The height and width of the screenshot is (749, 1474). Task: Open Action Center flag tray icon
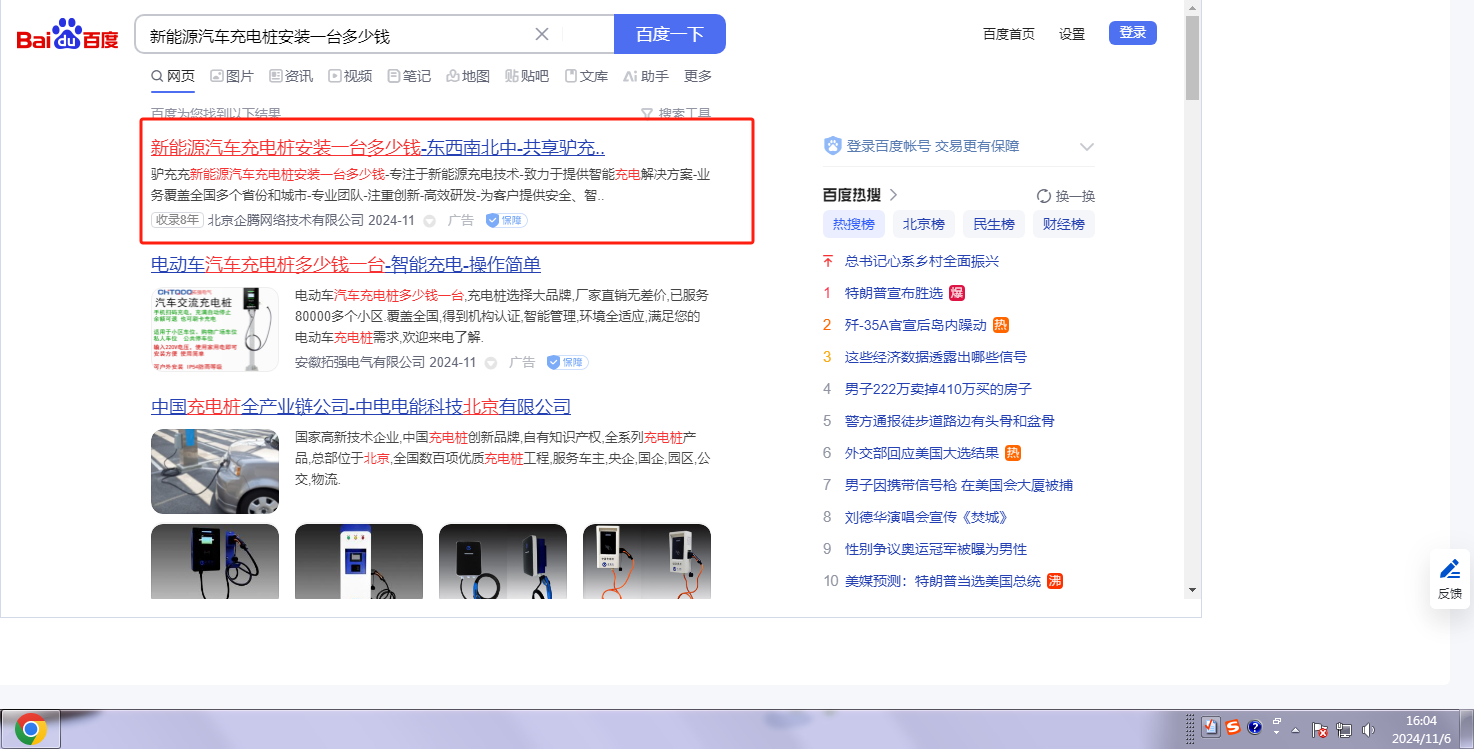pyautogui.click(x=1319, y=730)
